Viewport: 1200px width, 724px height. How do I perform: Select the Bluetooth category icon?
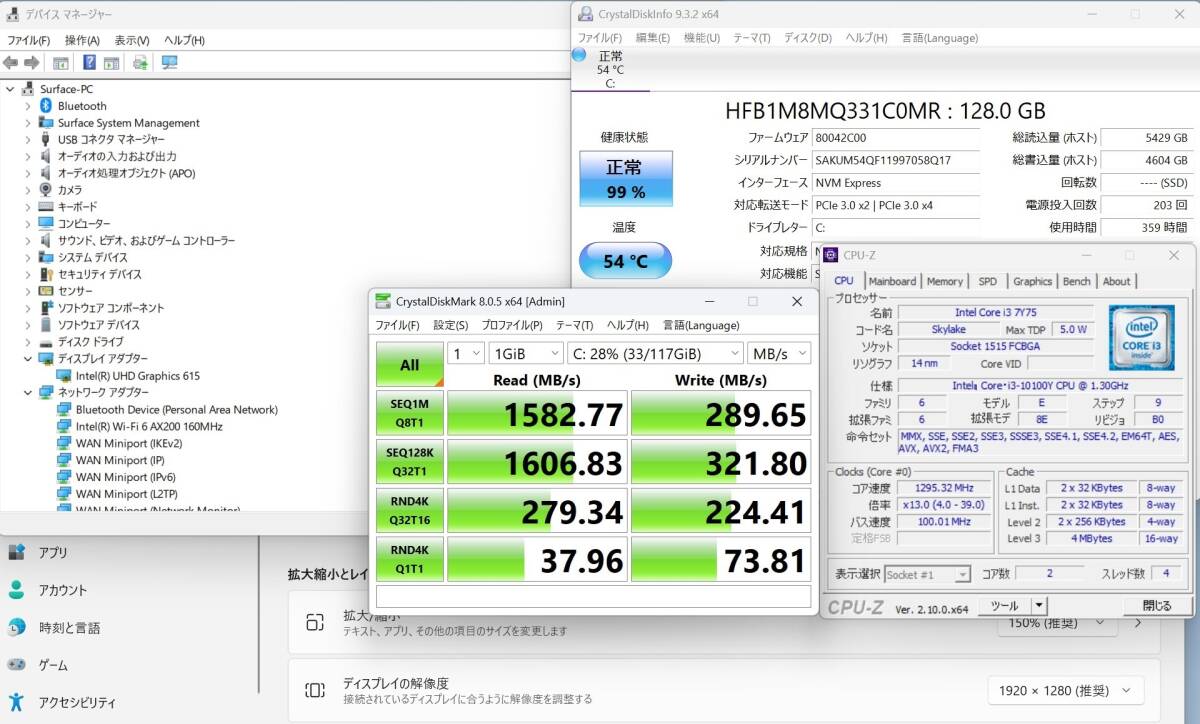(46, 106)
